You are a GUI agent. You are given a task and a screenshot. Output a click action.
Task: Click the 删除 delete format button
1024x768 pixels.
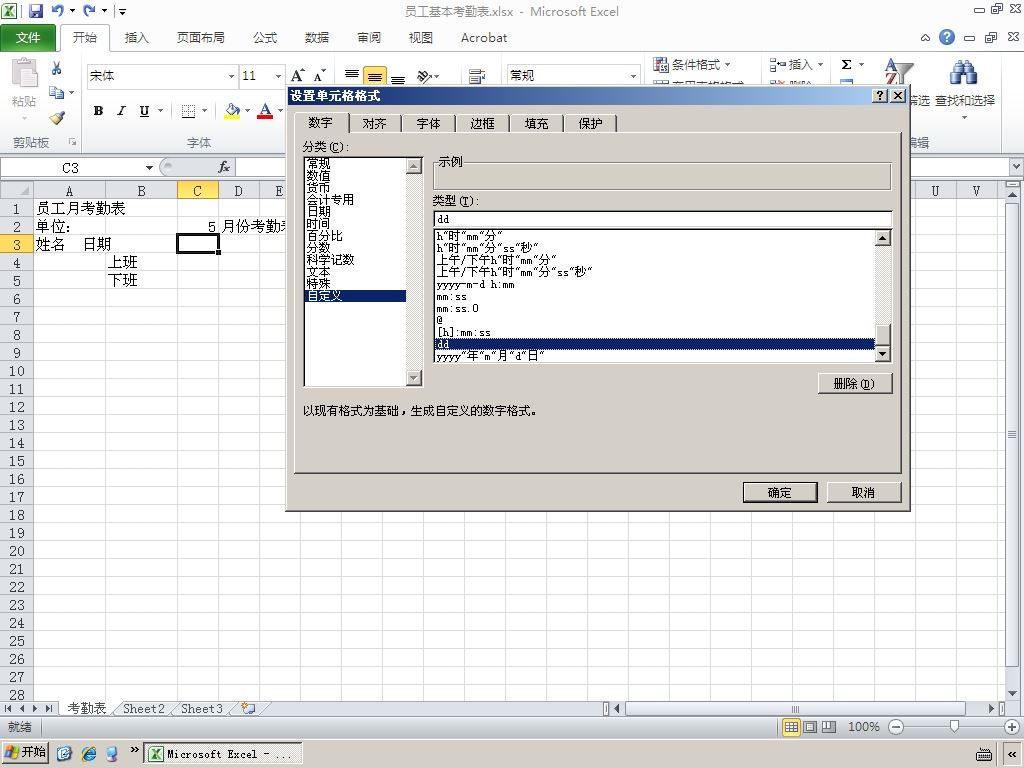point(854,383)
